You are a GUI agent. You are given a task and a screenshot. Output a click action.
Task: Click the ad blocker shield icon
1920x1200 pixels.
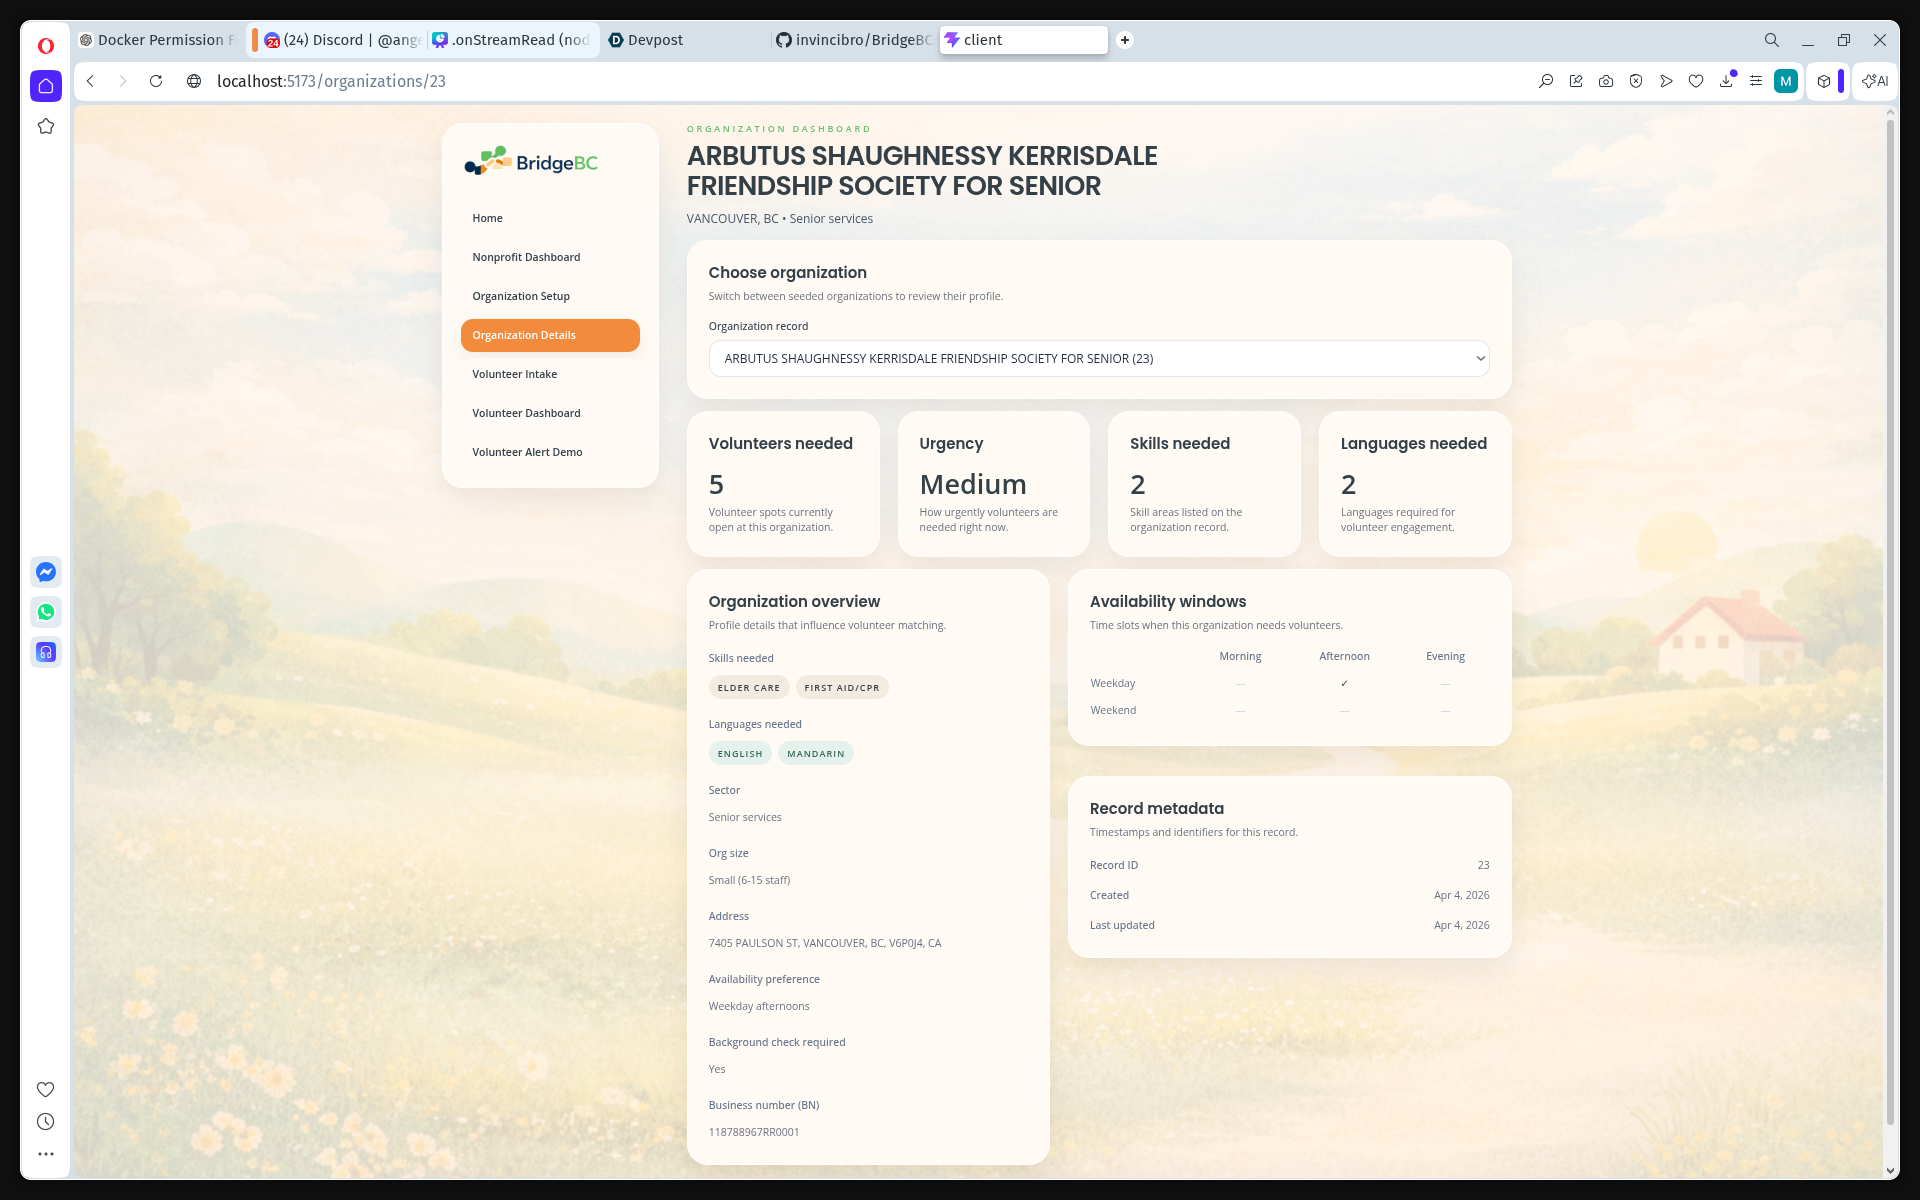(x=1636, y=81)
